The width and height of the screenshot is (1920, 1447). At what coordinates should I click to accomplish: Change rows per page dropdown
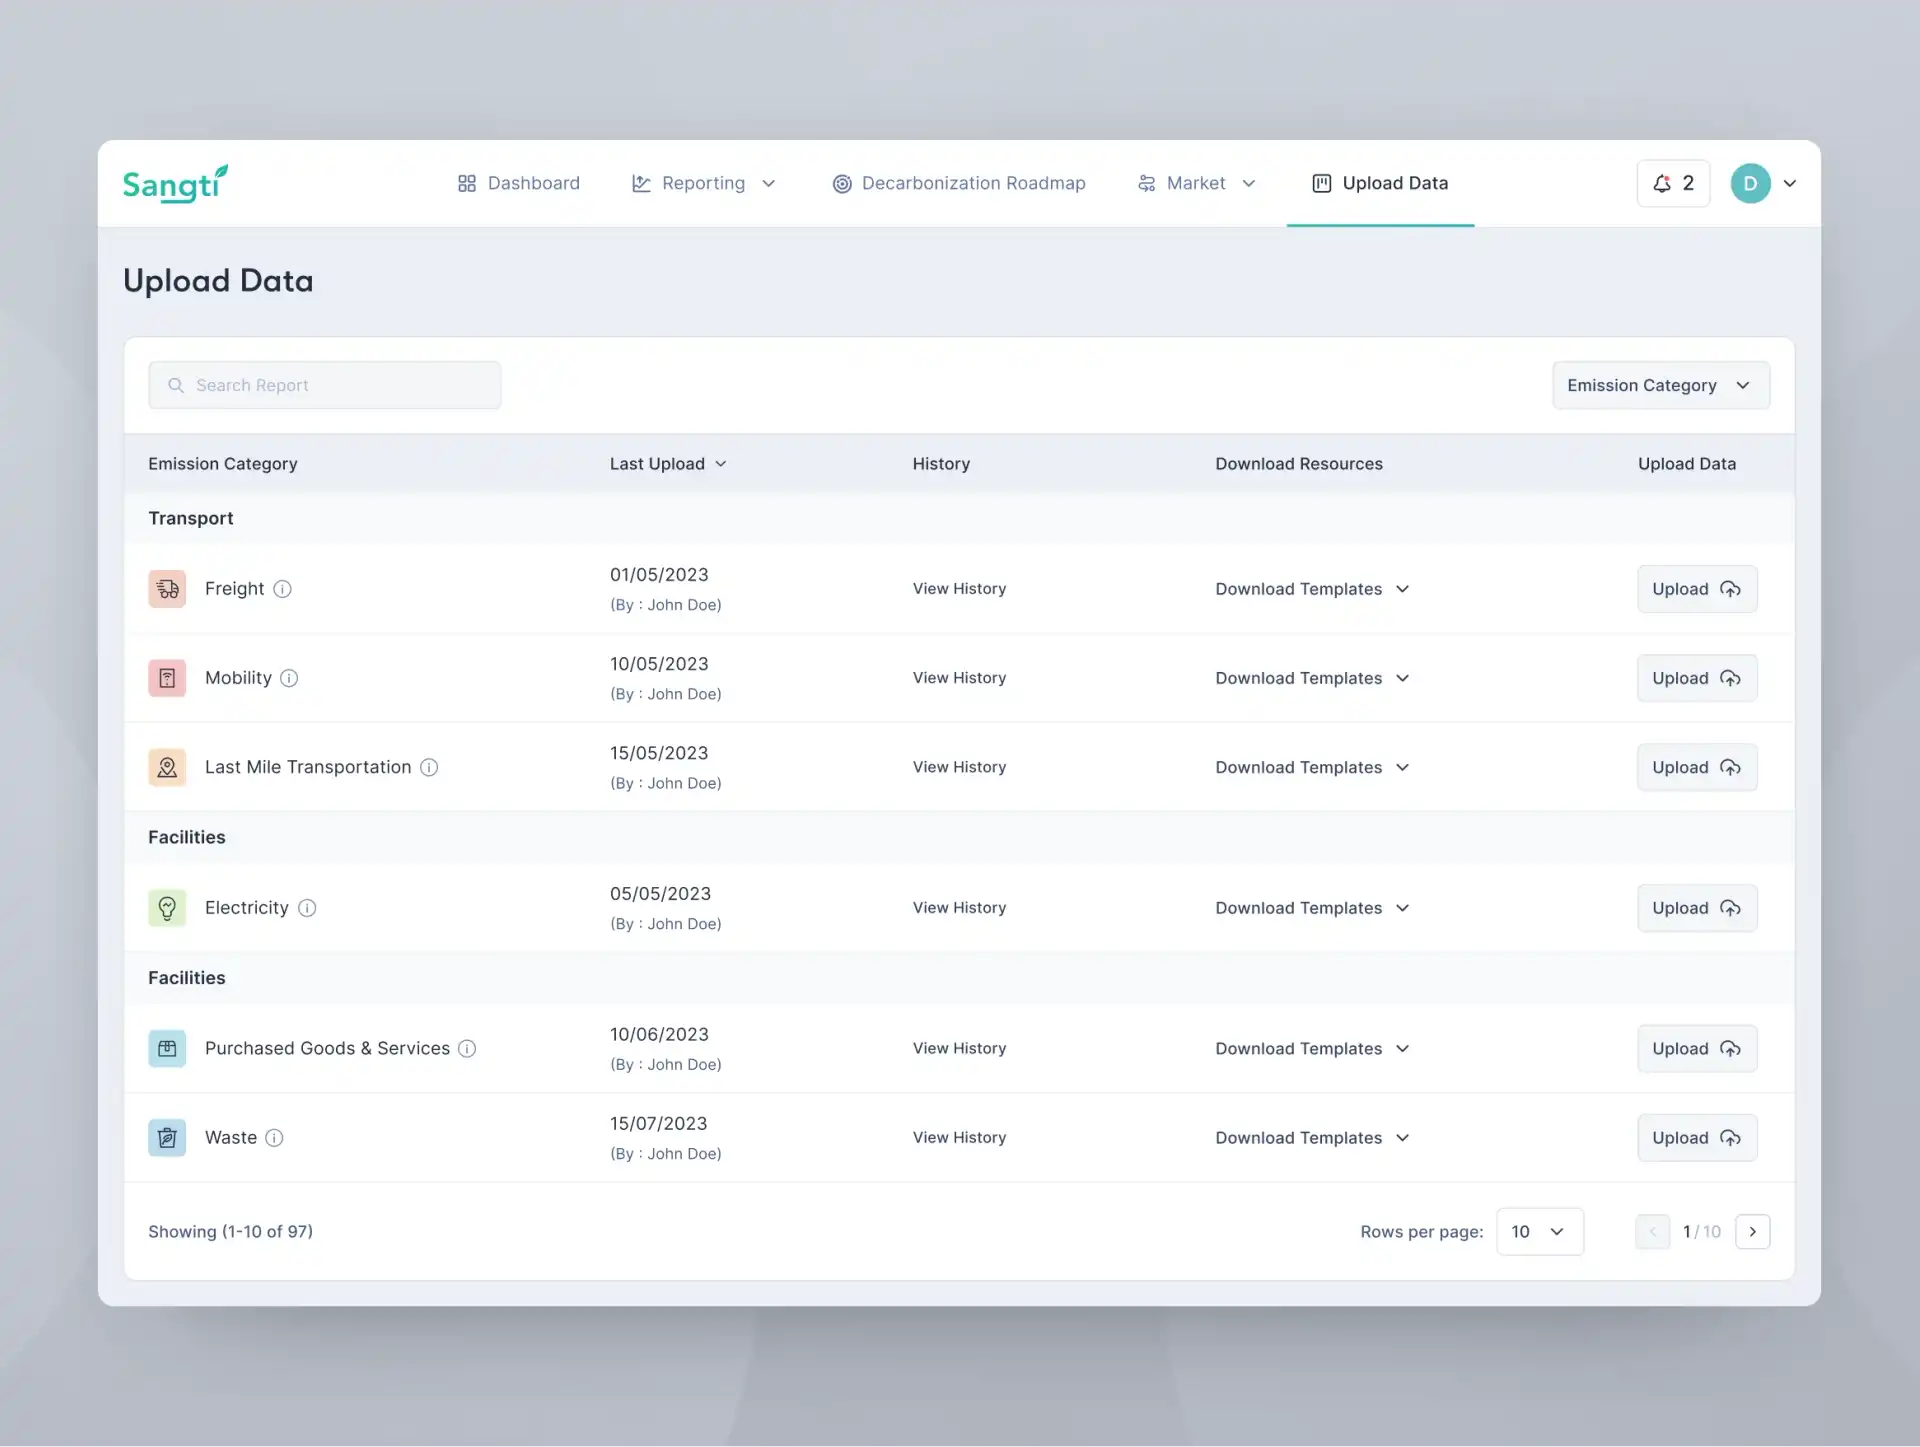[x=1540, y=1232]
